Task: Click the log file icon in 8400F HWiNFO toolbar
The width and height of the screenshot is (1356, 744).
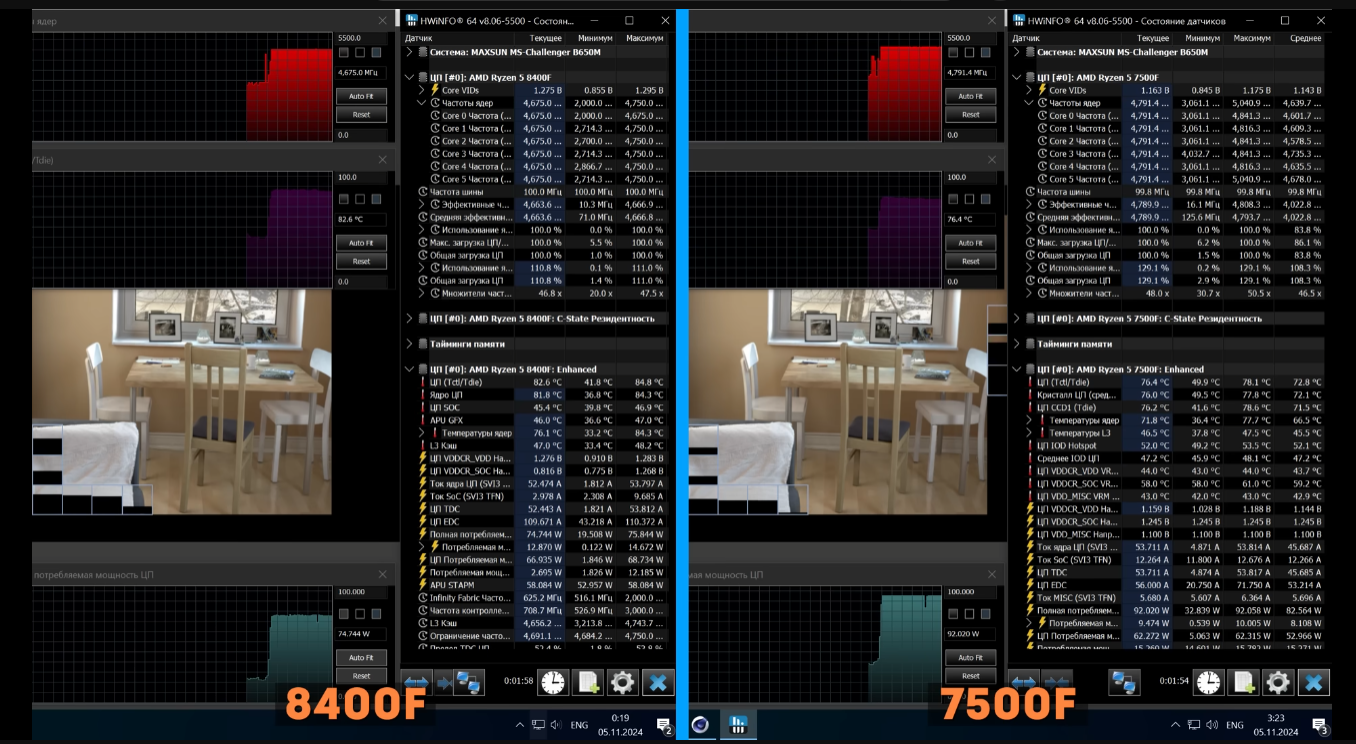Action: (x=587, y=683)
